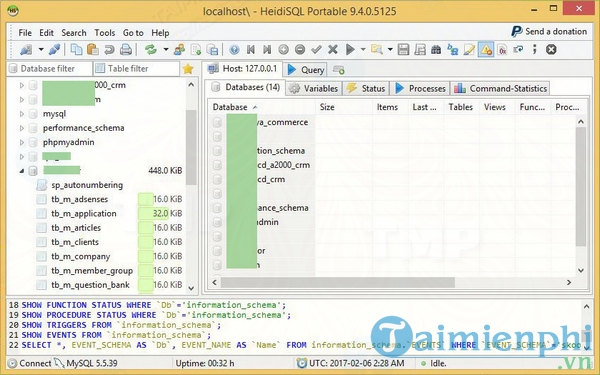Click the Save floppy disk icon
600x375 pixels.
[403, 50]
